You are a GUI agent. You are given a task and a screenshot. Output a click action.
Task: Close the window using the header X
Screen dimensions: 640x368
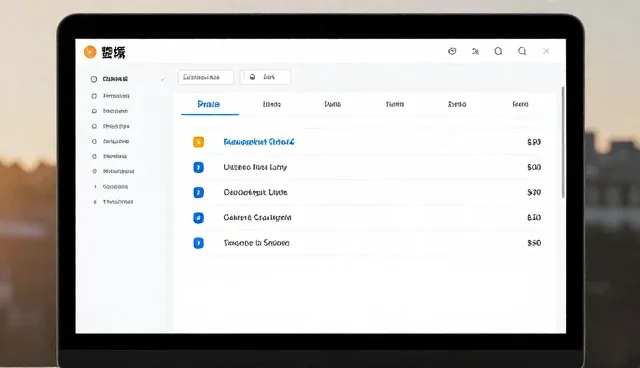click(546, 51)
